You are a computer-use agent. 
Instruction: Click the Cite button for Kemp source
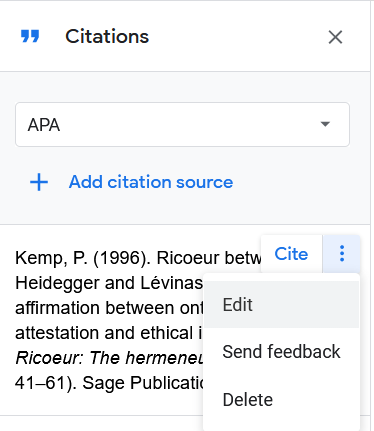291,254
